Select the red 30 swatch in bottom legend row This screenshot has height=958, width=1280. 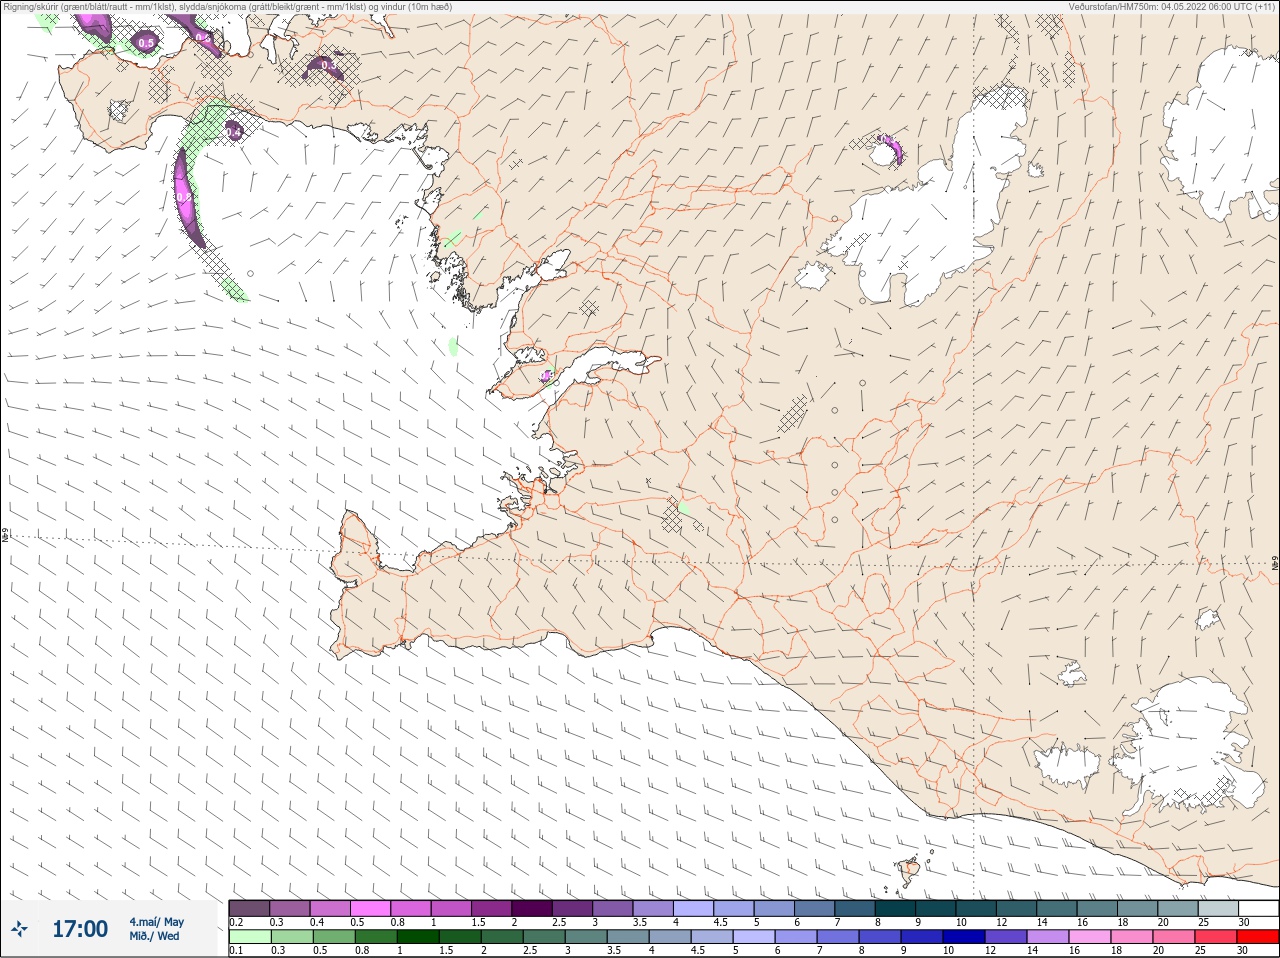click(1258, 937)
